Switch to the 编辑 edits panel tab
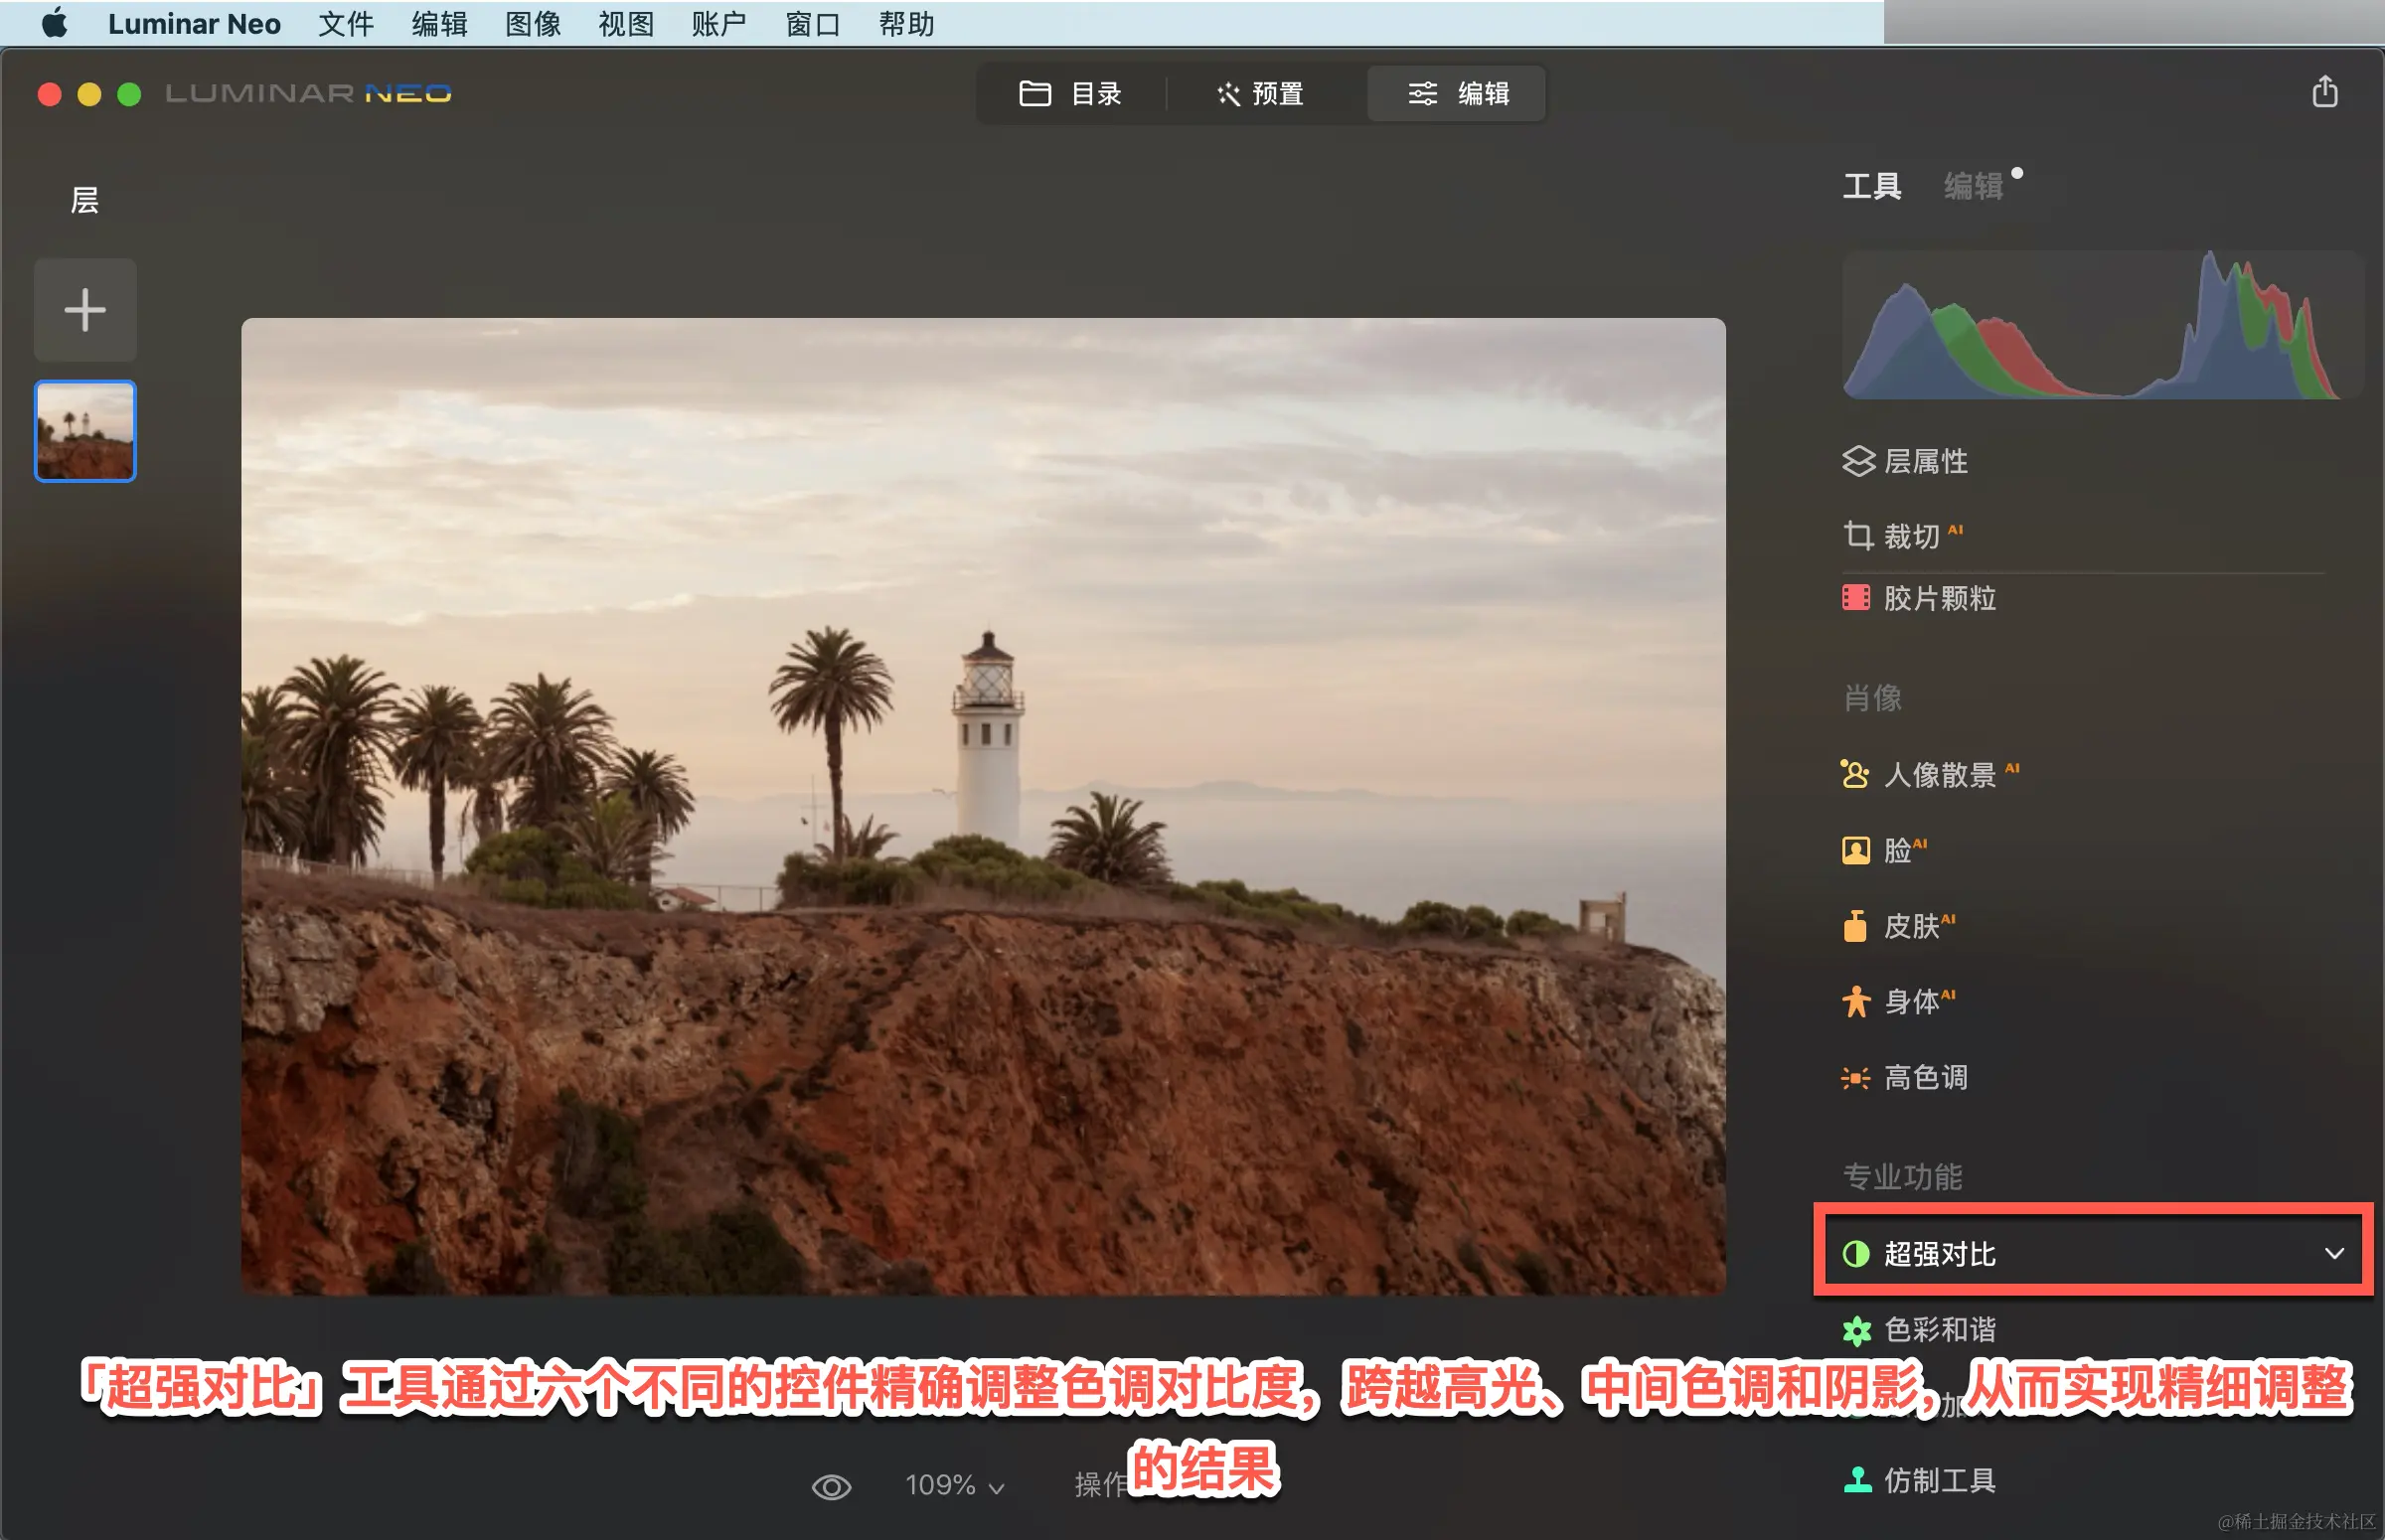This screenshot has height=1540, width=2385. (x=1972, y=186)
